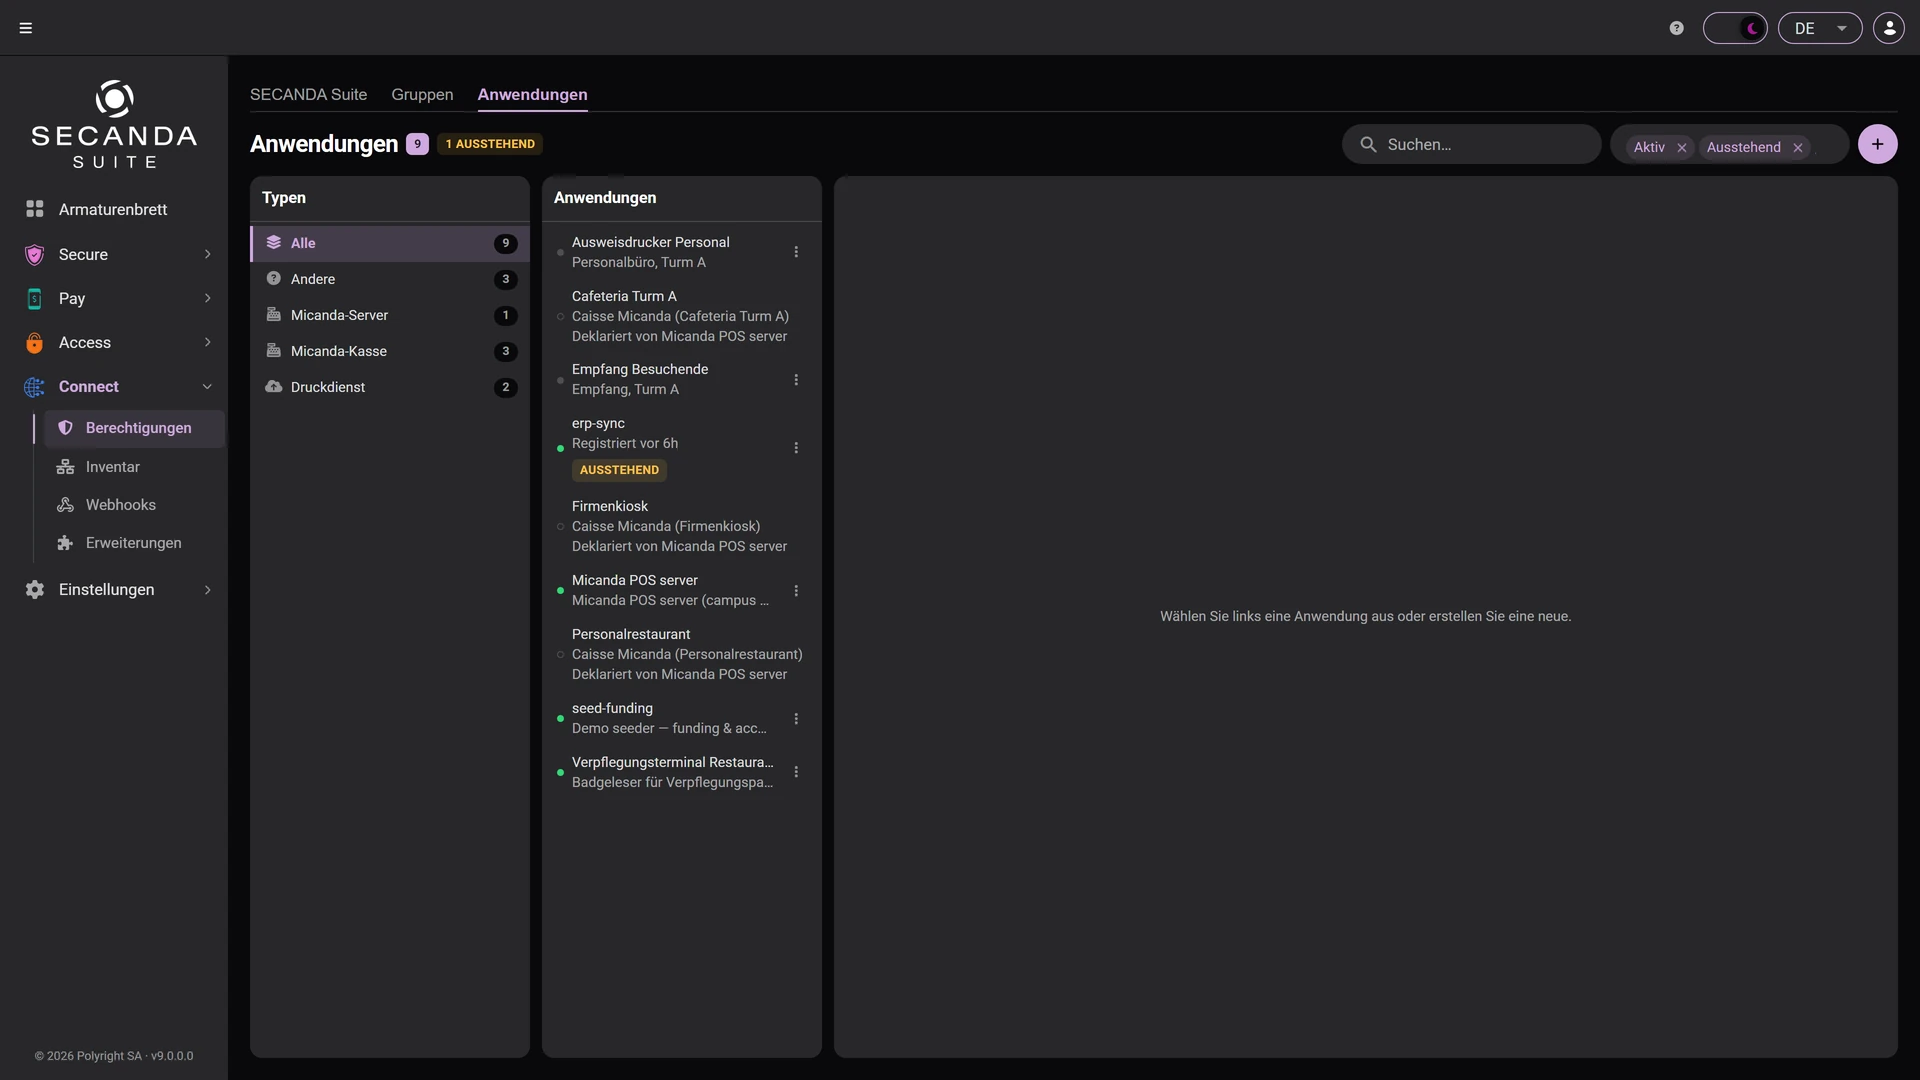Select the Andere type filter
The height and width of the screenshot is (1080, 1920).
pos(390,279)
